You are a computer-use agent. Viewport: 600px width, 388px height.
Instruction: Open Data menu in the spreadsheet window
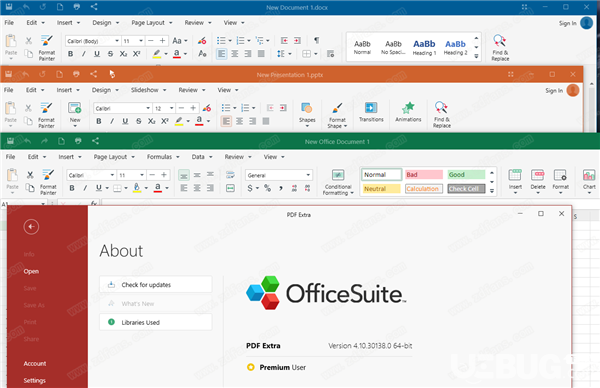coord(202,157)
